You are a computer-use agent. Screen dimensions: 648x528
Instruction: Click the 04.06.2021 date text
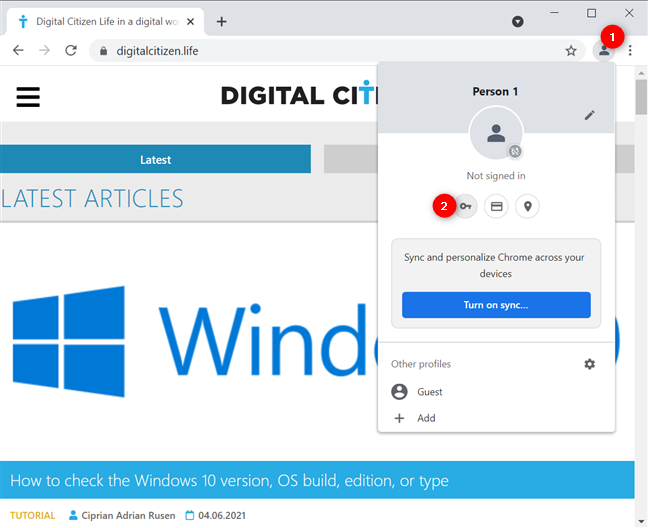pos(222,516)
